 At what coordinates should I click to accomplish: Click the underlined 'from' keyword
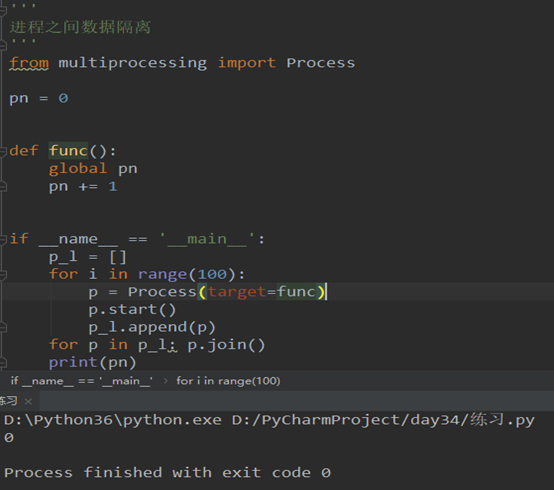tap(29, 63)
